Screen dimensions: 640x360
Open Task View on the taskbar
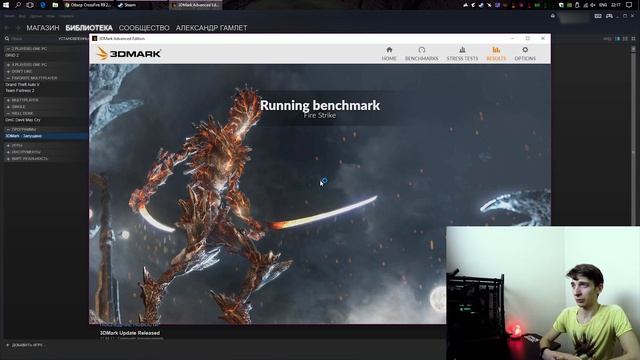pyautogui.click(x=30, y=5)
